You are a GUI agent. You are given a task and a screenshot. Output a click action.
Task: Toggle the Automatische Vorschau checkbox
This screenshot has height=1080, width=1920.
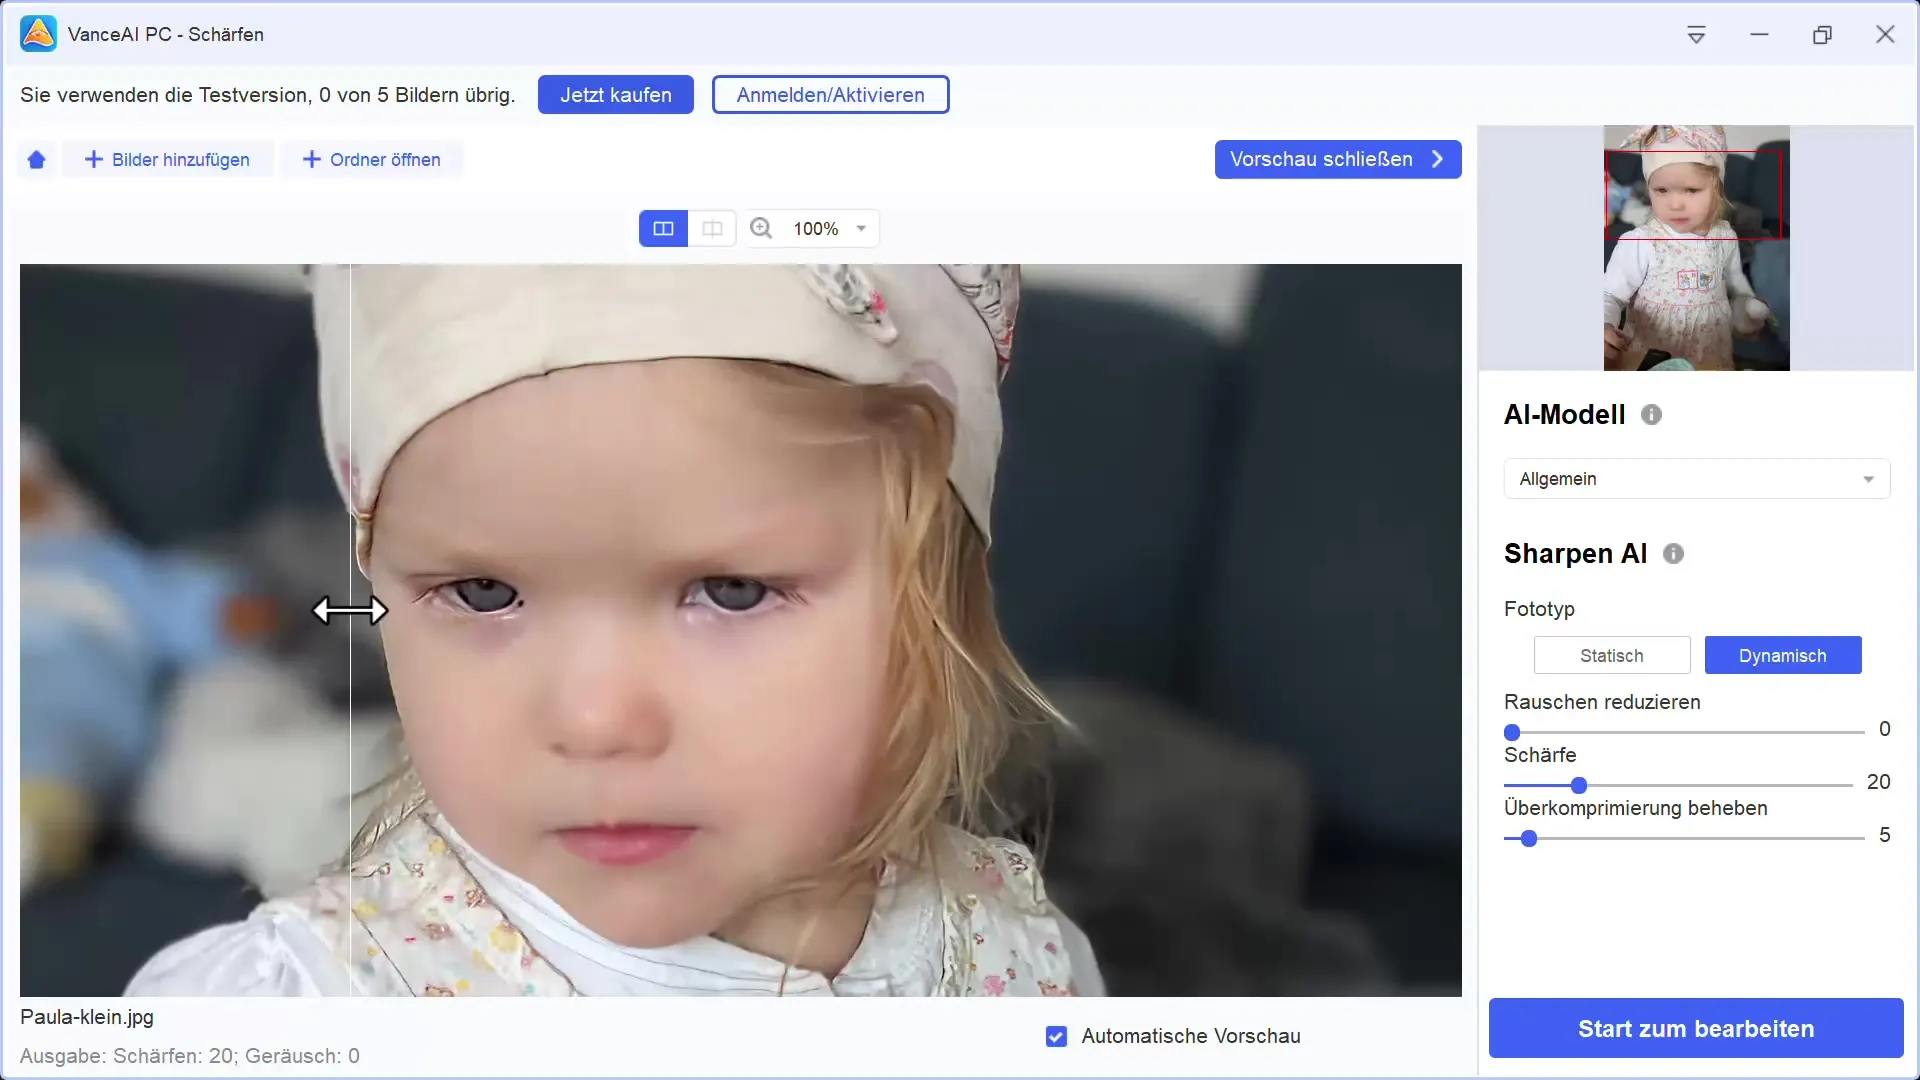[x=1056, y=1036]
